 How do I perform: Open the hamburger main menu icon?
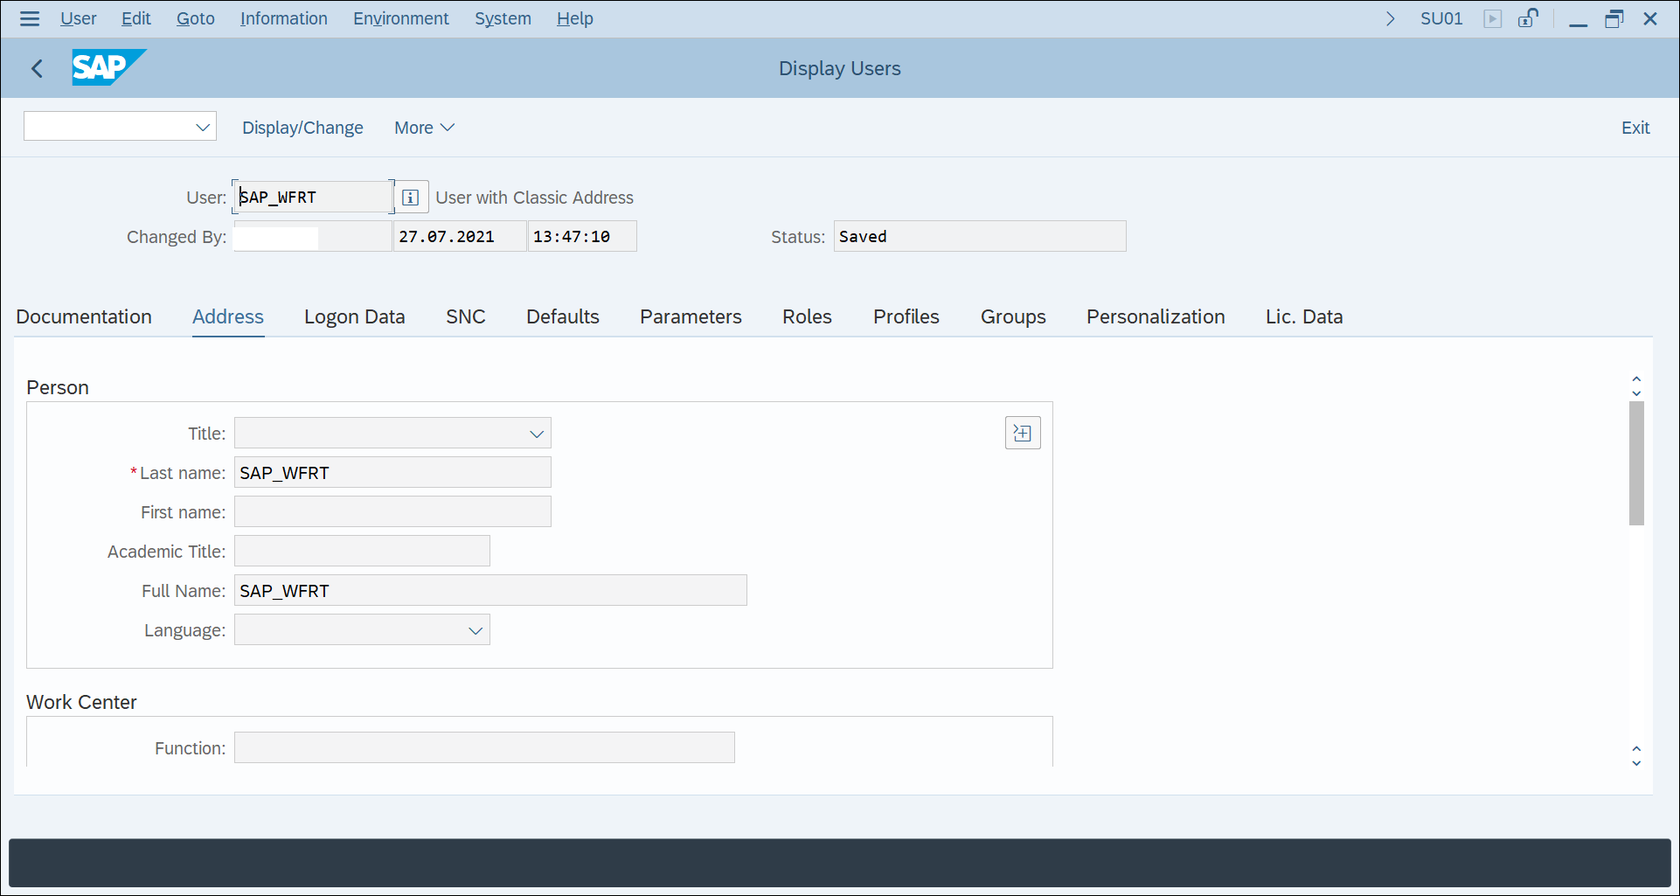tap(29, 19)
